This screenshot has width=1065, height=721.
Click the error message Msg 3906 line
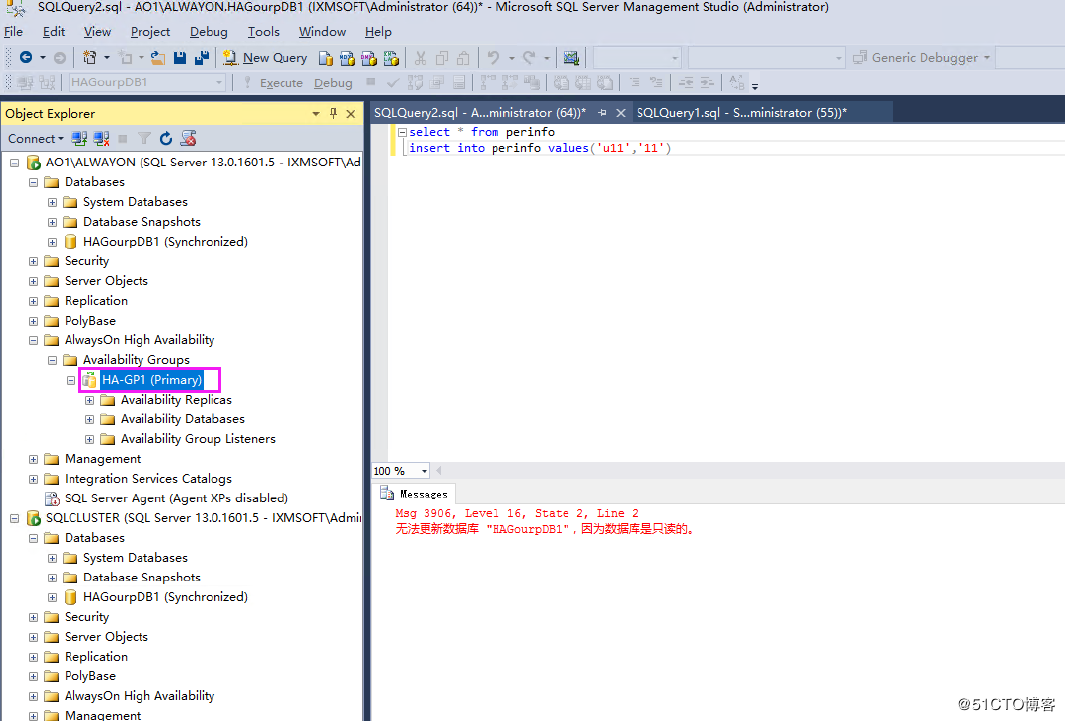pyautogui.click(x=517, y=513)
